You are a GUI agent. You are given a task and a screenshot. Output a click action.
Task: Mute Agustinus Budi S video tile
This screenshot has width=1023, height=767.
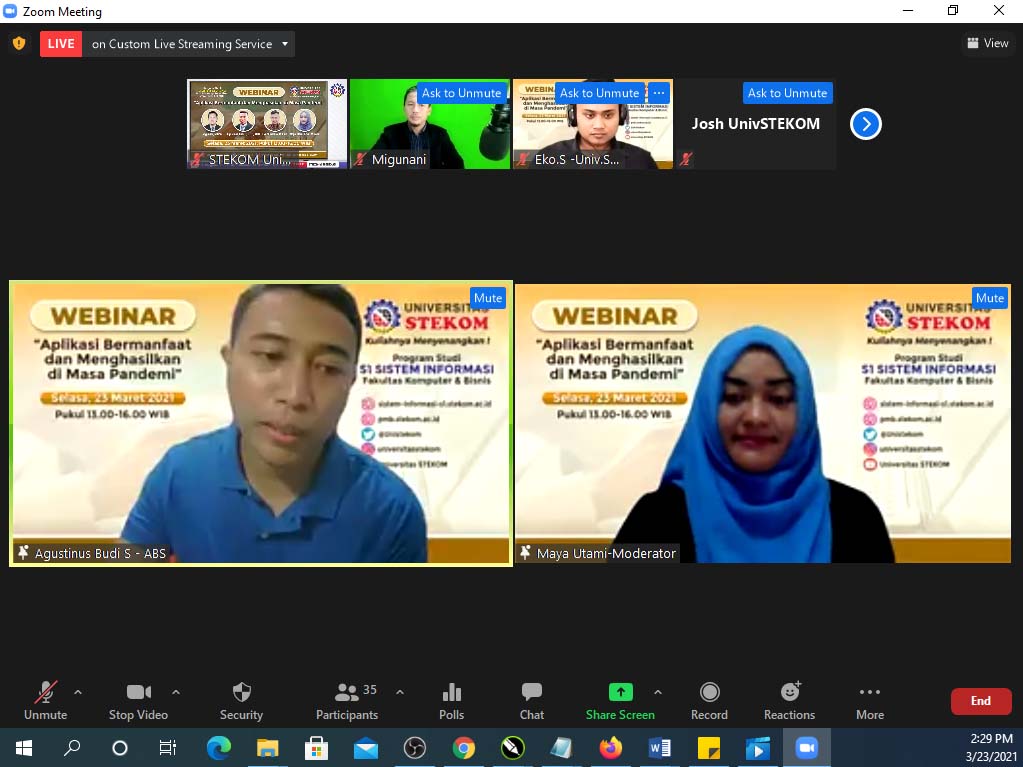coord(488,298)
